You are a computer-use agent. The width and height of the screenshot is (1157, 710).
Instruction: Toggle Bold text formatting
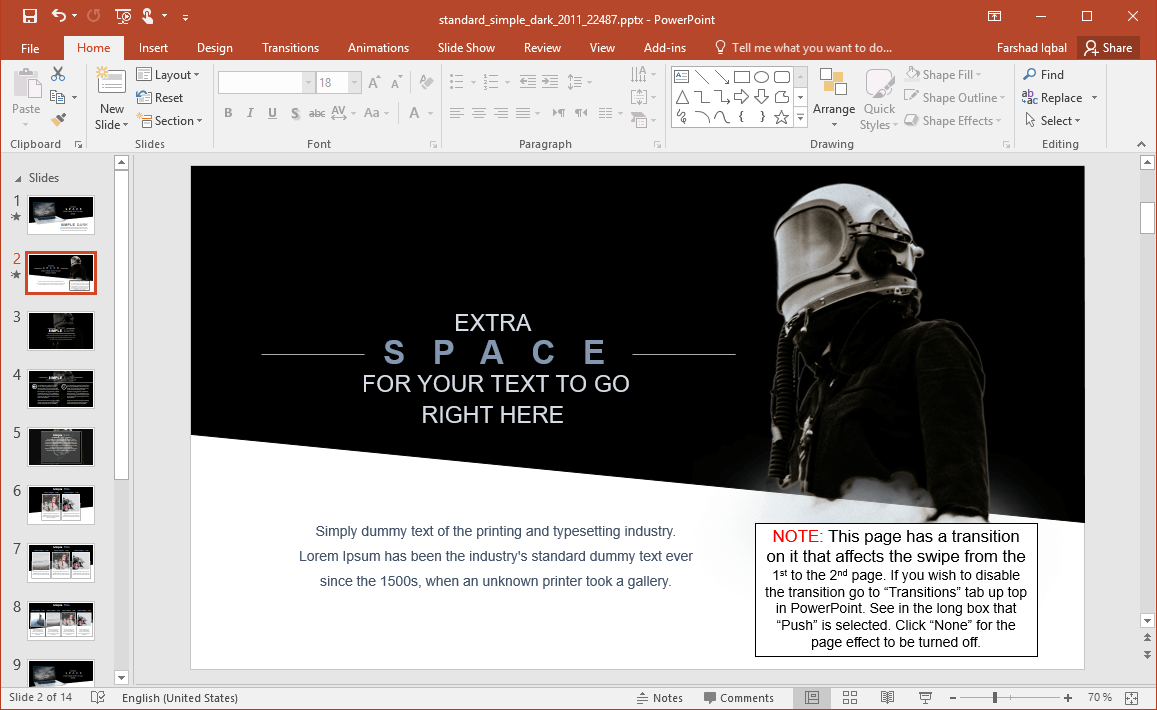(228, 113)
